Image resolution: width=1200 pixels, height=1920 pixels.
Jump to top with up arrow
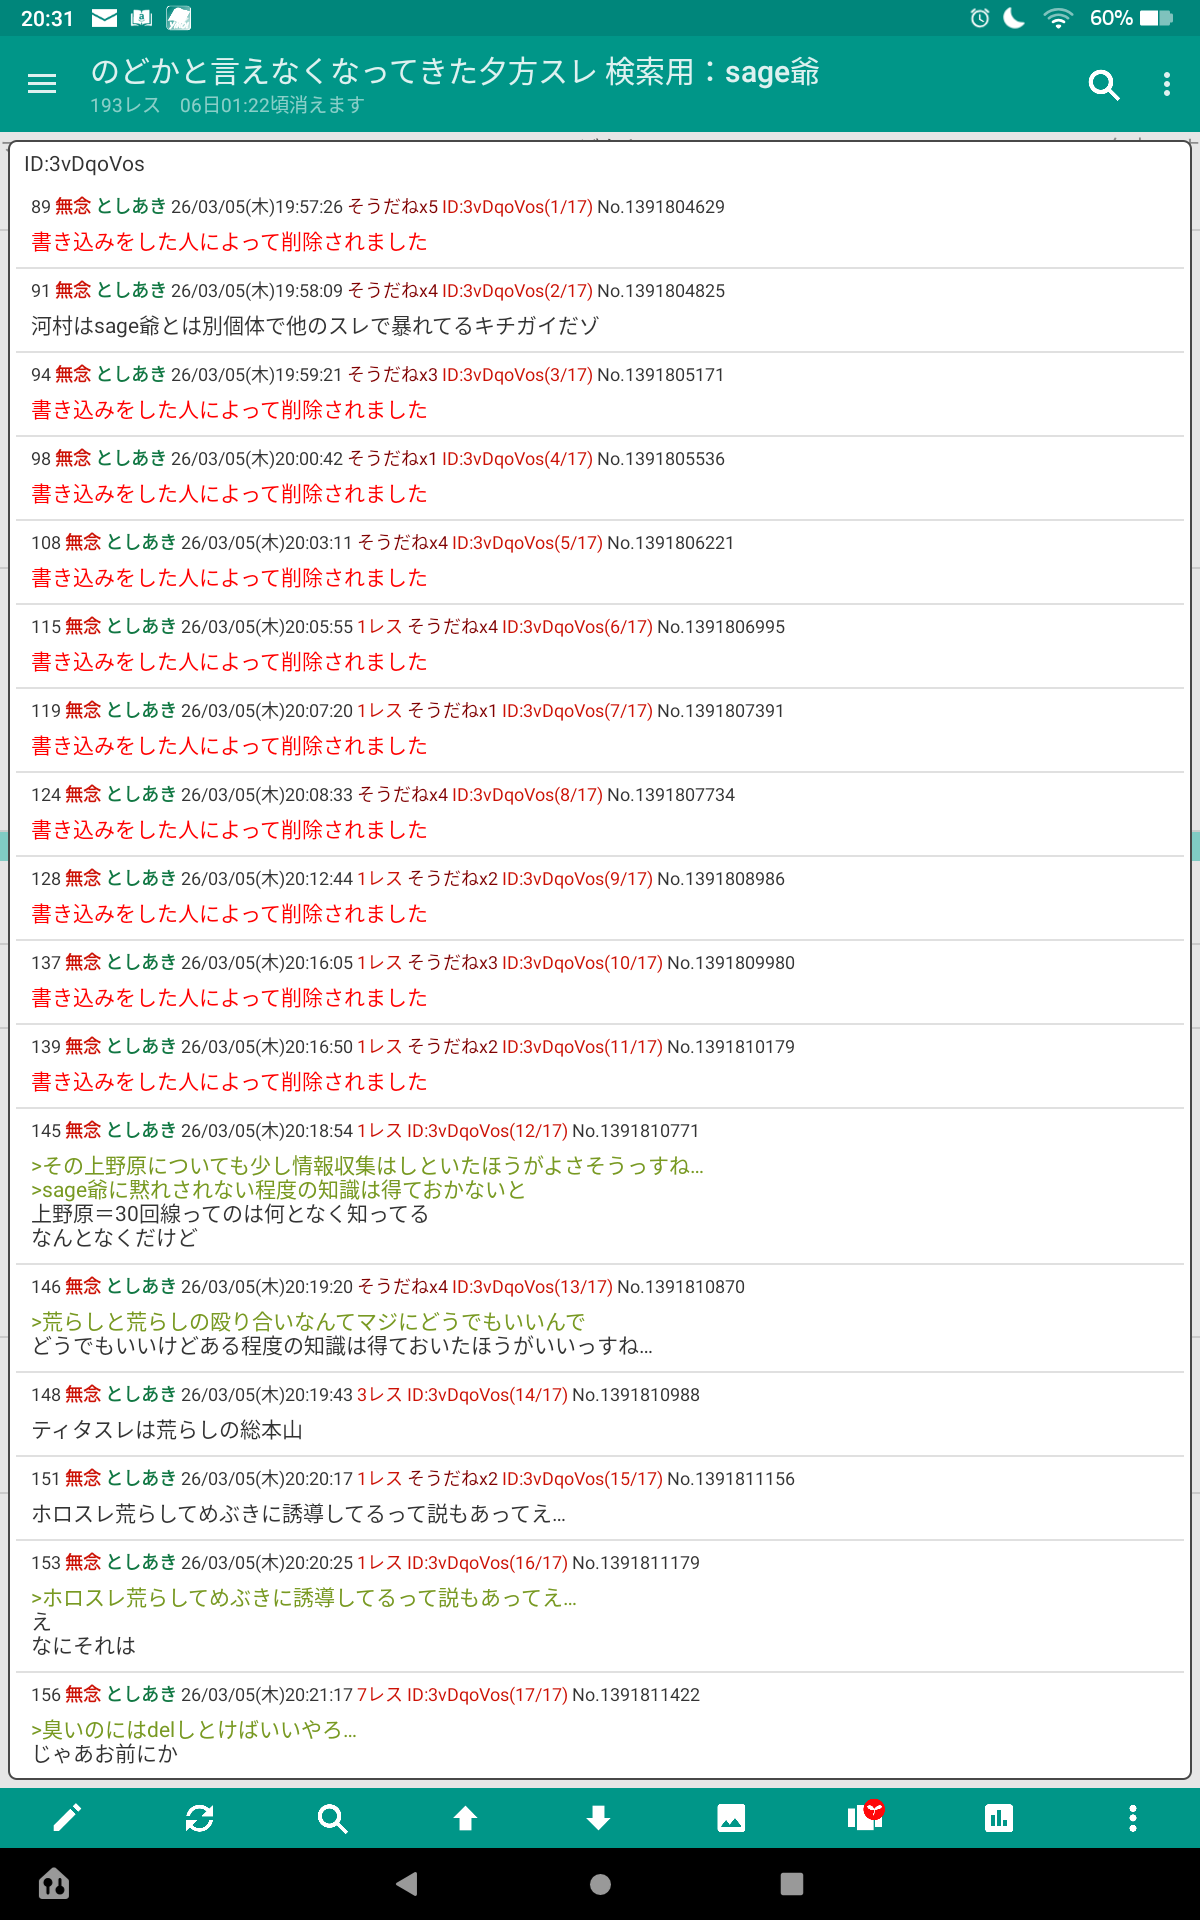pos(465,1818)
